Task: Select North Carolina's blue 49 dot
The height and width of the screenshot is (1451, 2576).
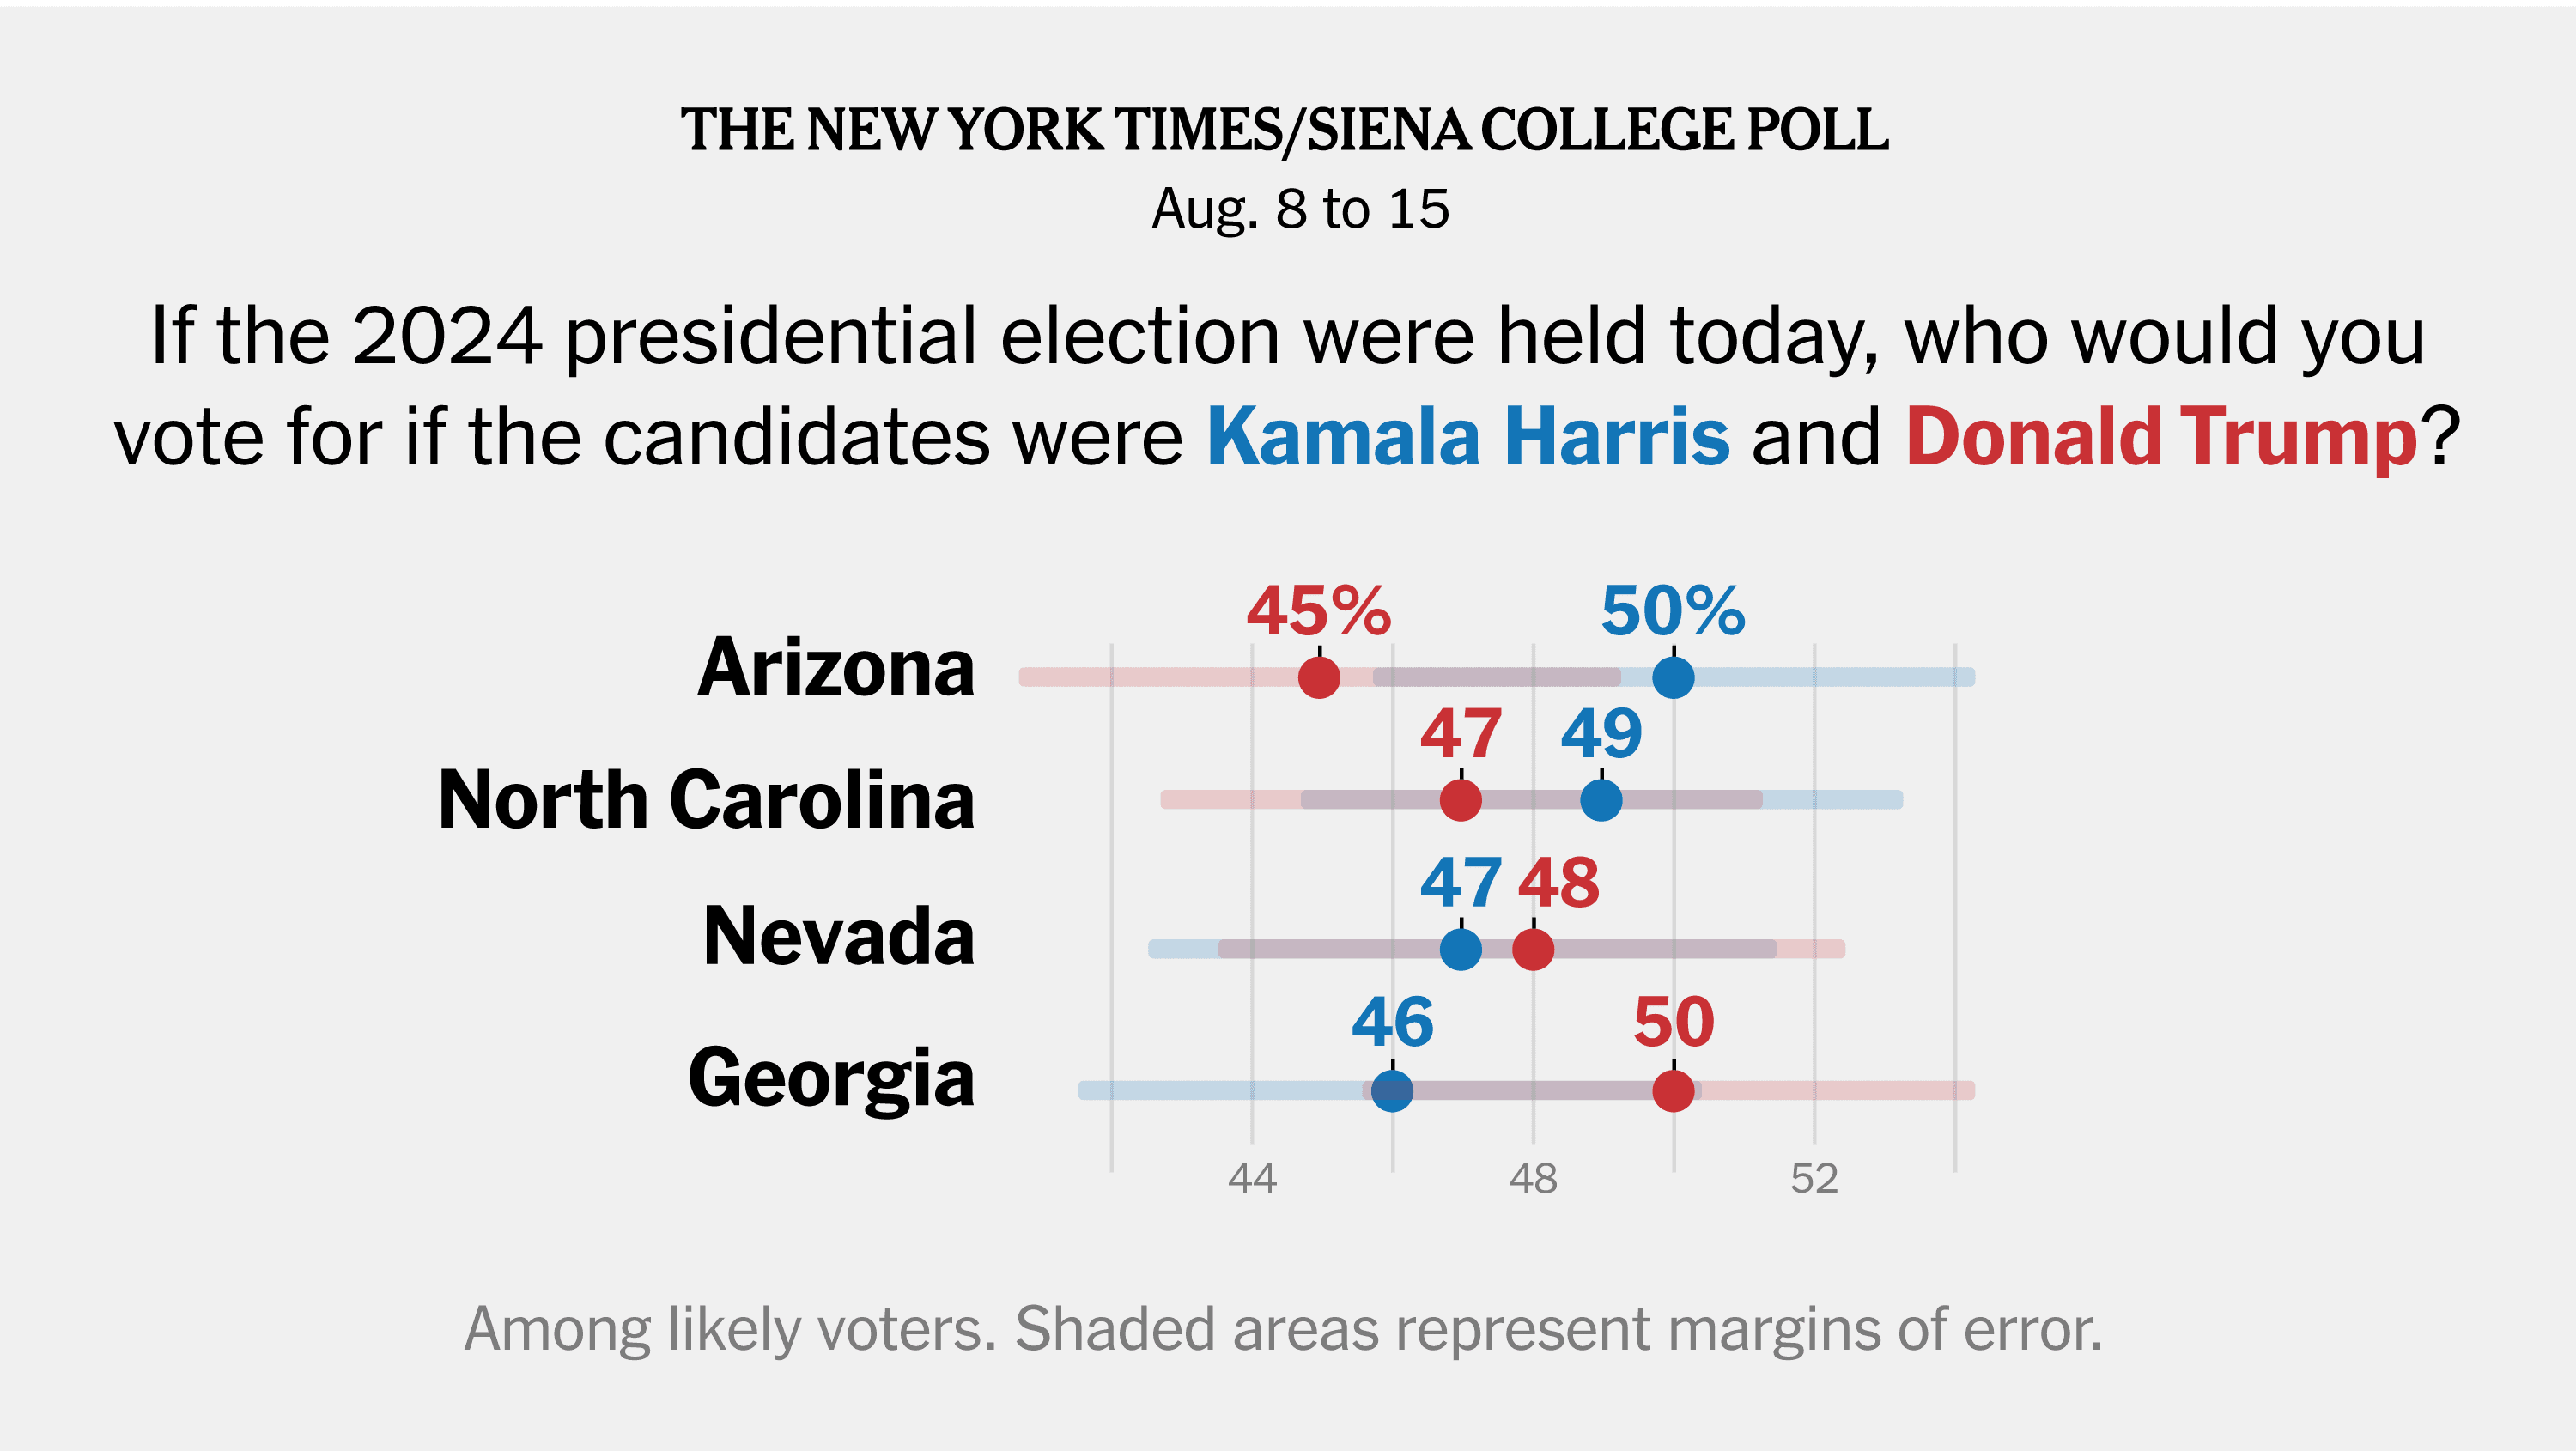Action: (x=1601, y=800)
